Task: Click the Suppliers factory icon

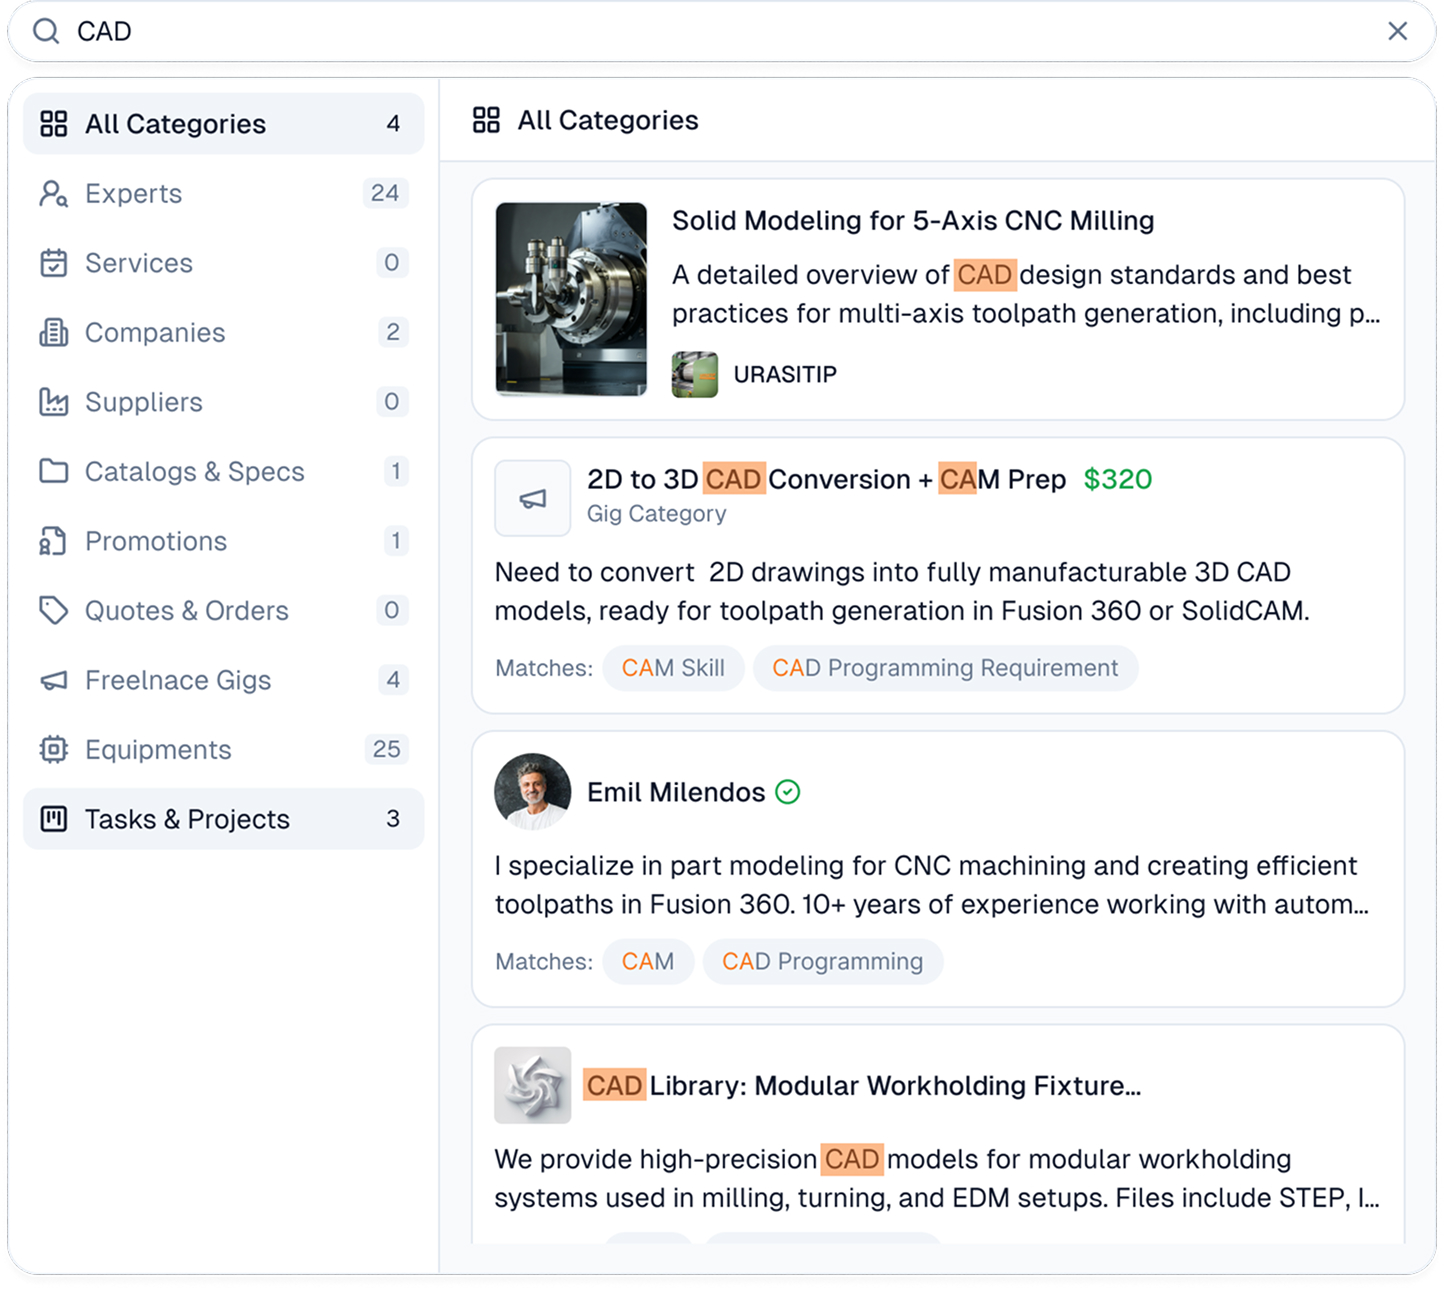Action: 54,402
